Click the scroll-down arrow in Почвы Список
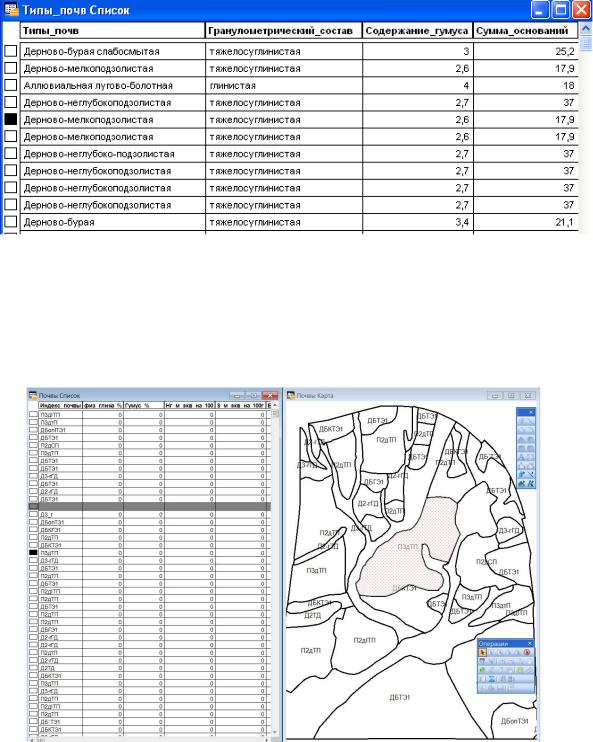This screenshot has height=742, width=593. coord(275,733)
